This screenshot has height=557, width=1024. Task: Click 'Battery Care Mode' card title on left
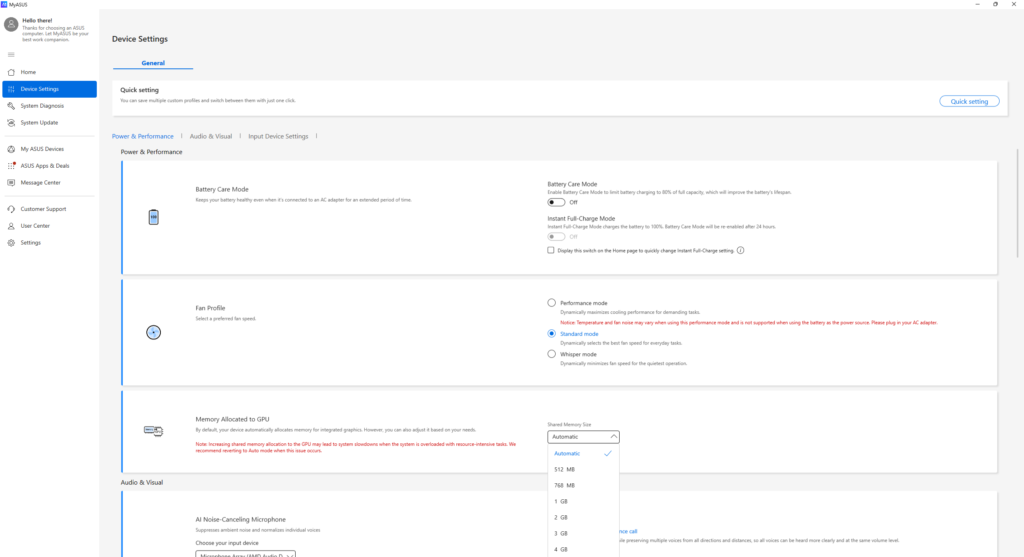point(222,189)
